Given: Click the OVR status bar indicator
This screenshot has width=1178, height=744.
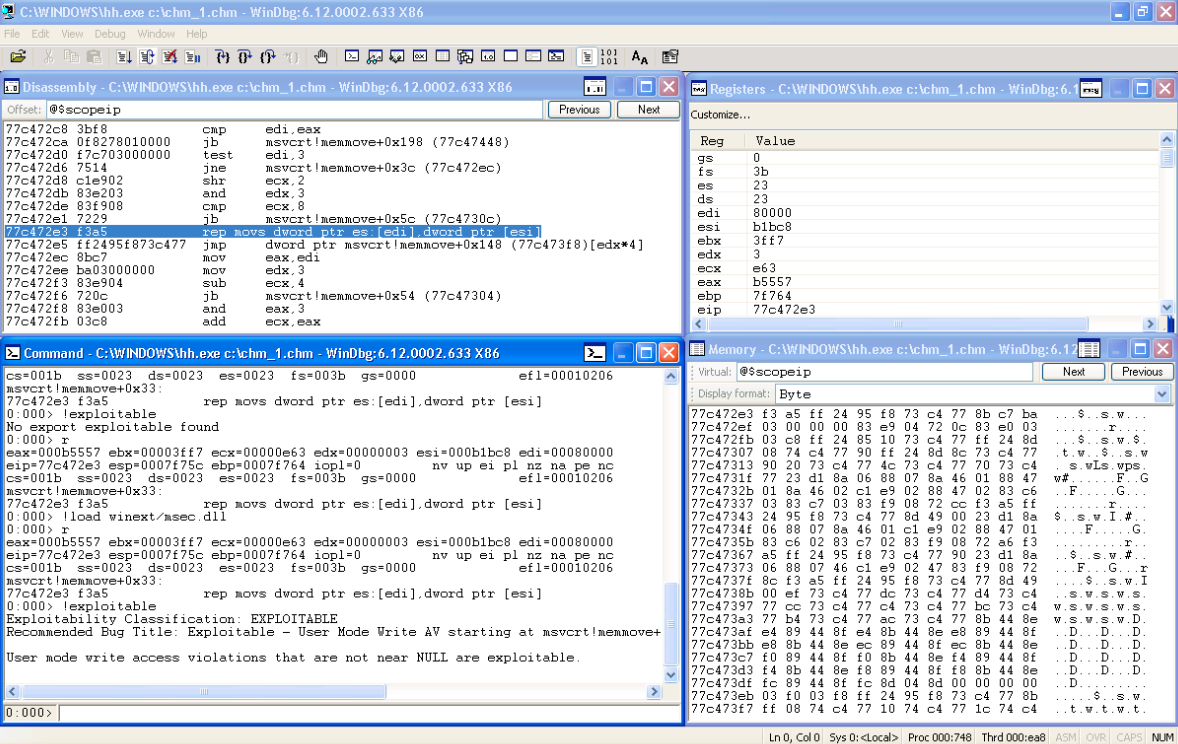Looking at the screenshot, I should click(1096, 737).
